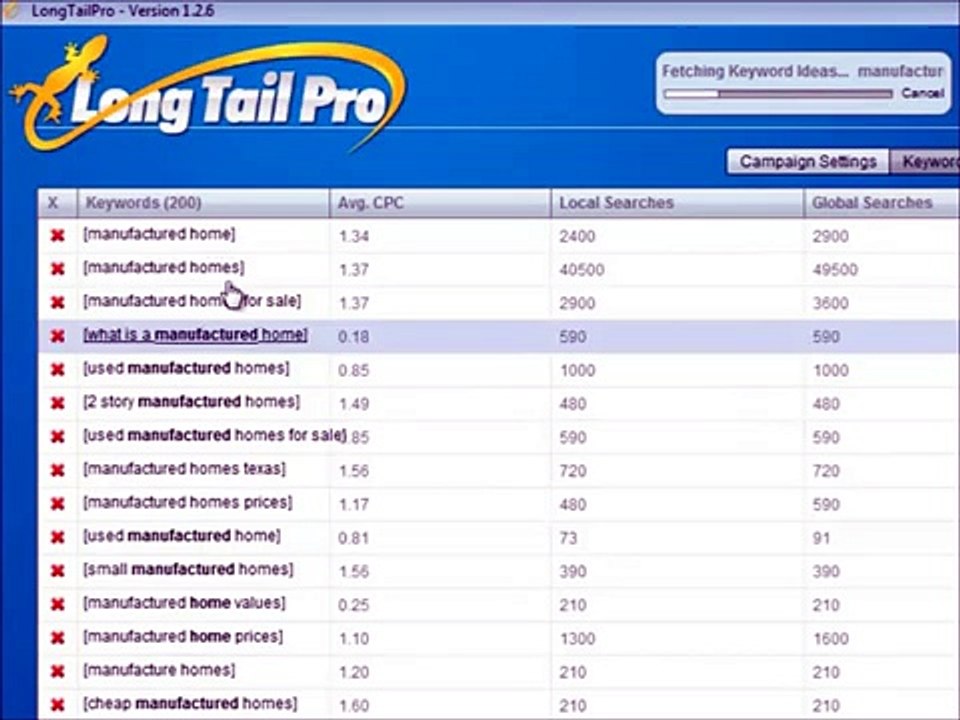Click Avg. CPC value 1.34

[354, 236]
